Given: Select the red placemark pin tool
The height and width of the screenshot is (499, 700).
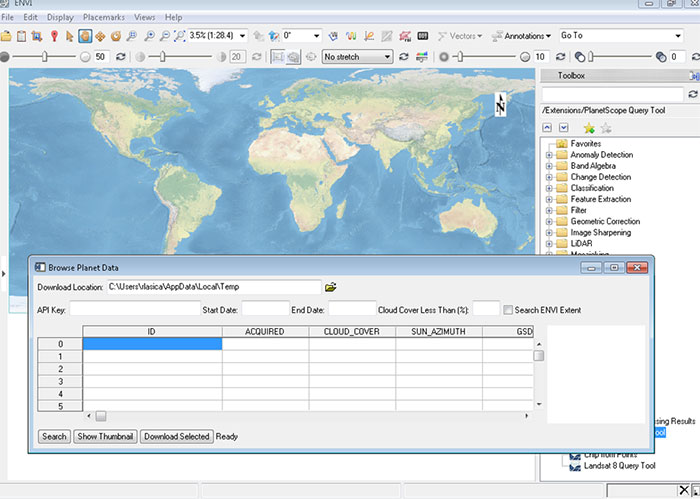Looking at the screenshot, I should point(54,37).
